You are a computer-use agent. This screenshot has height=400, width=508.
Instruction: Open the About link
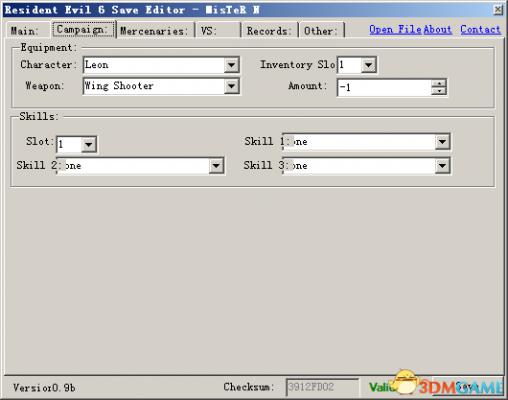pyautogui.click(x=438, y=29)
